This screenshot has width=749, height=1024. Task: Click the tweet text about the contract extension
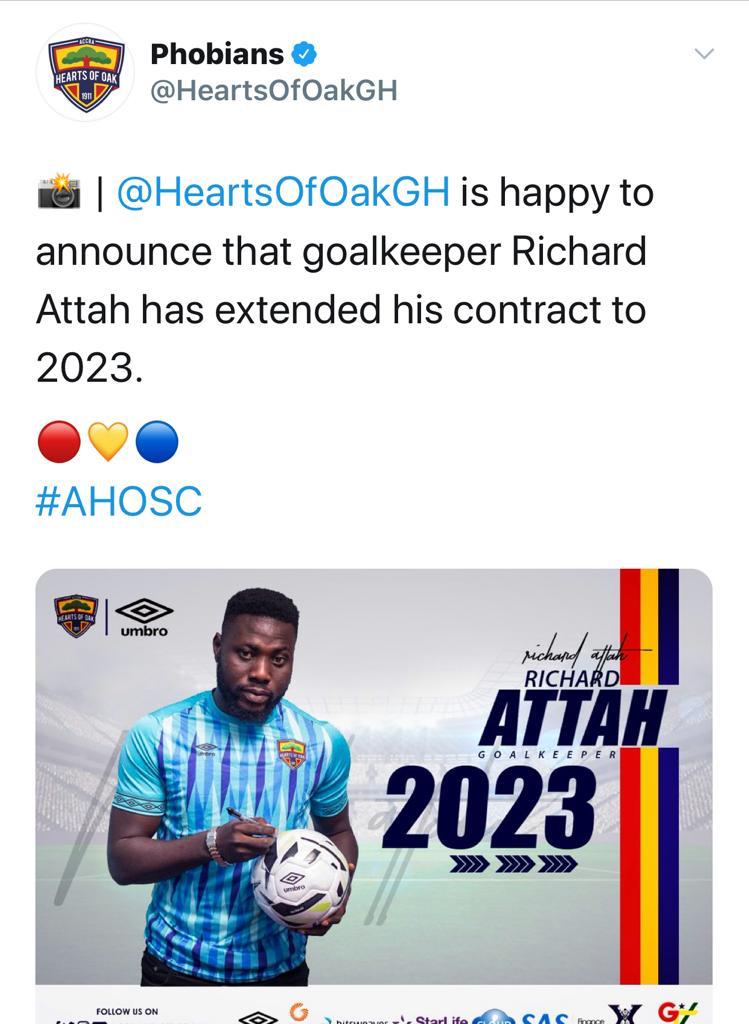tap(345, 280)
